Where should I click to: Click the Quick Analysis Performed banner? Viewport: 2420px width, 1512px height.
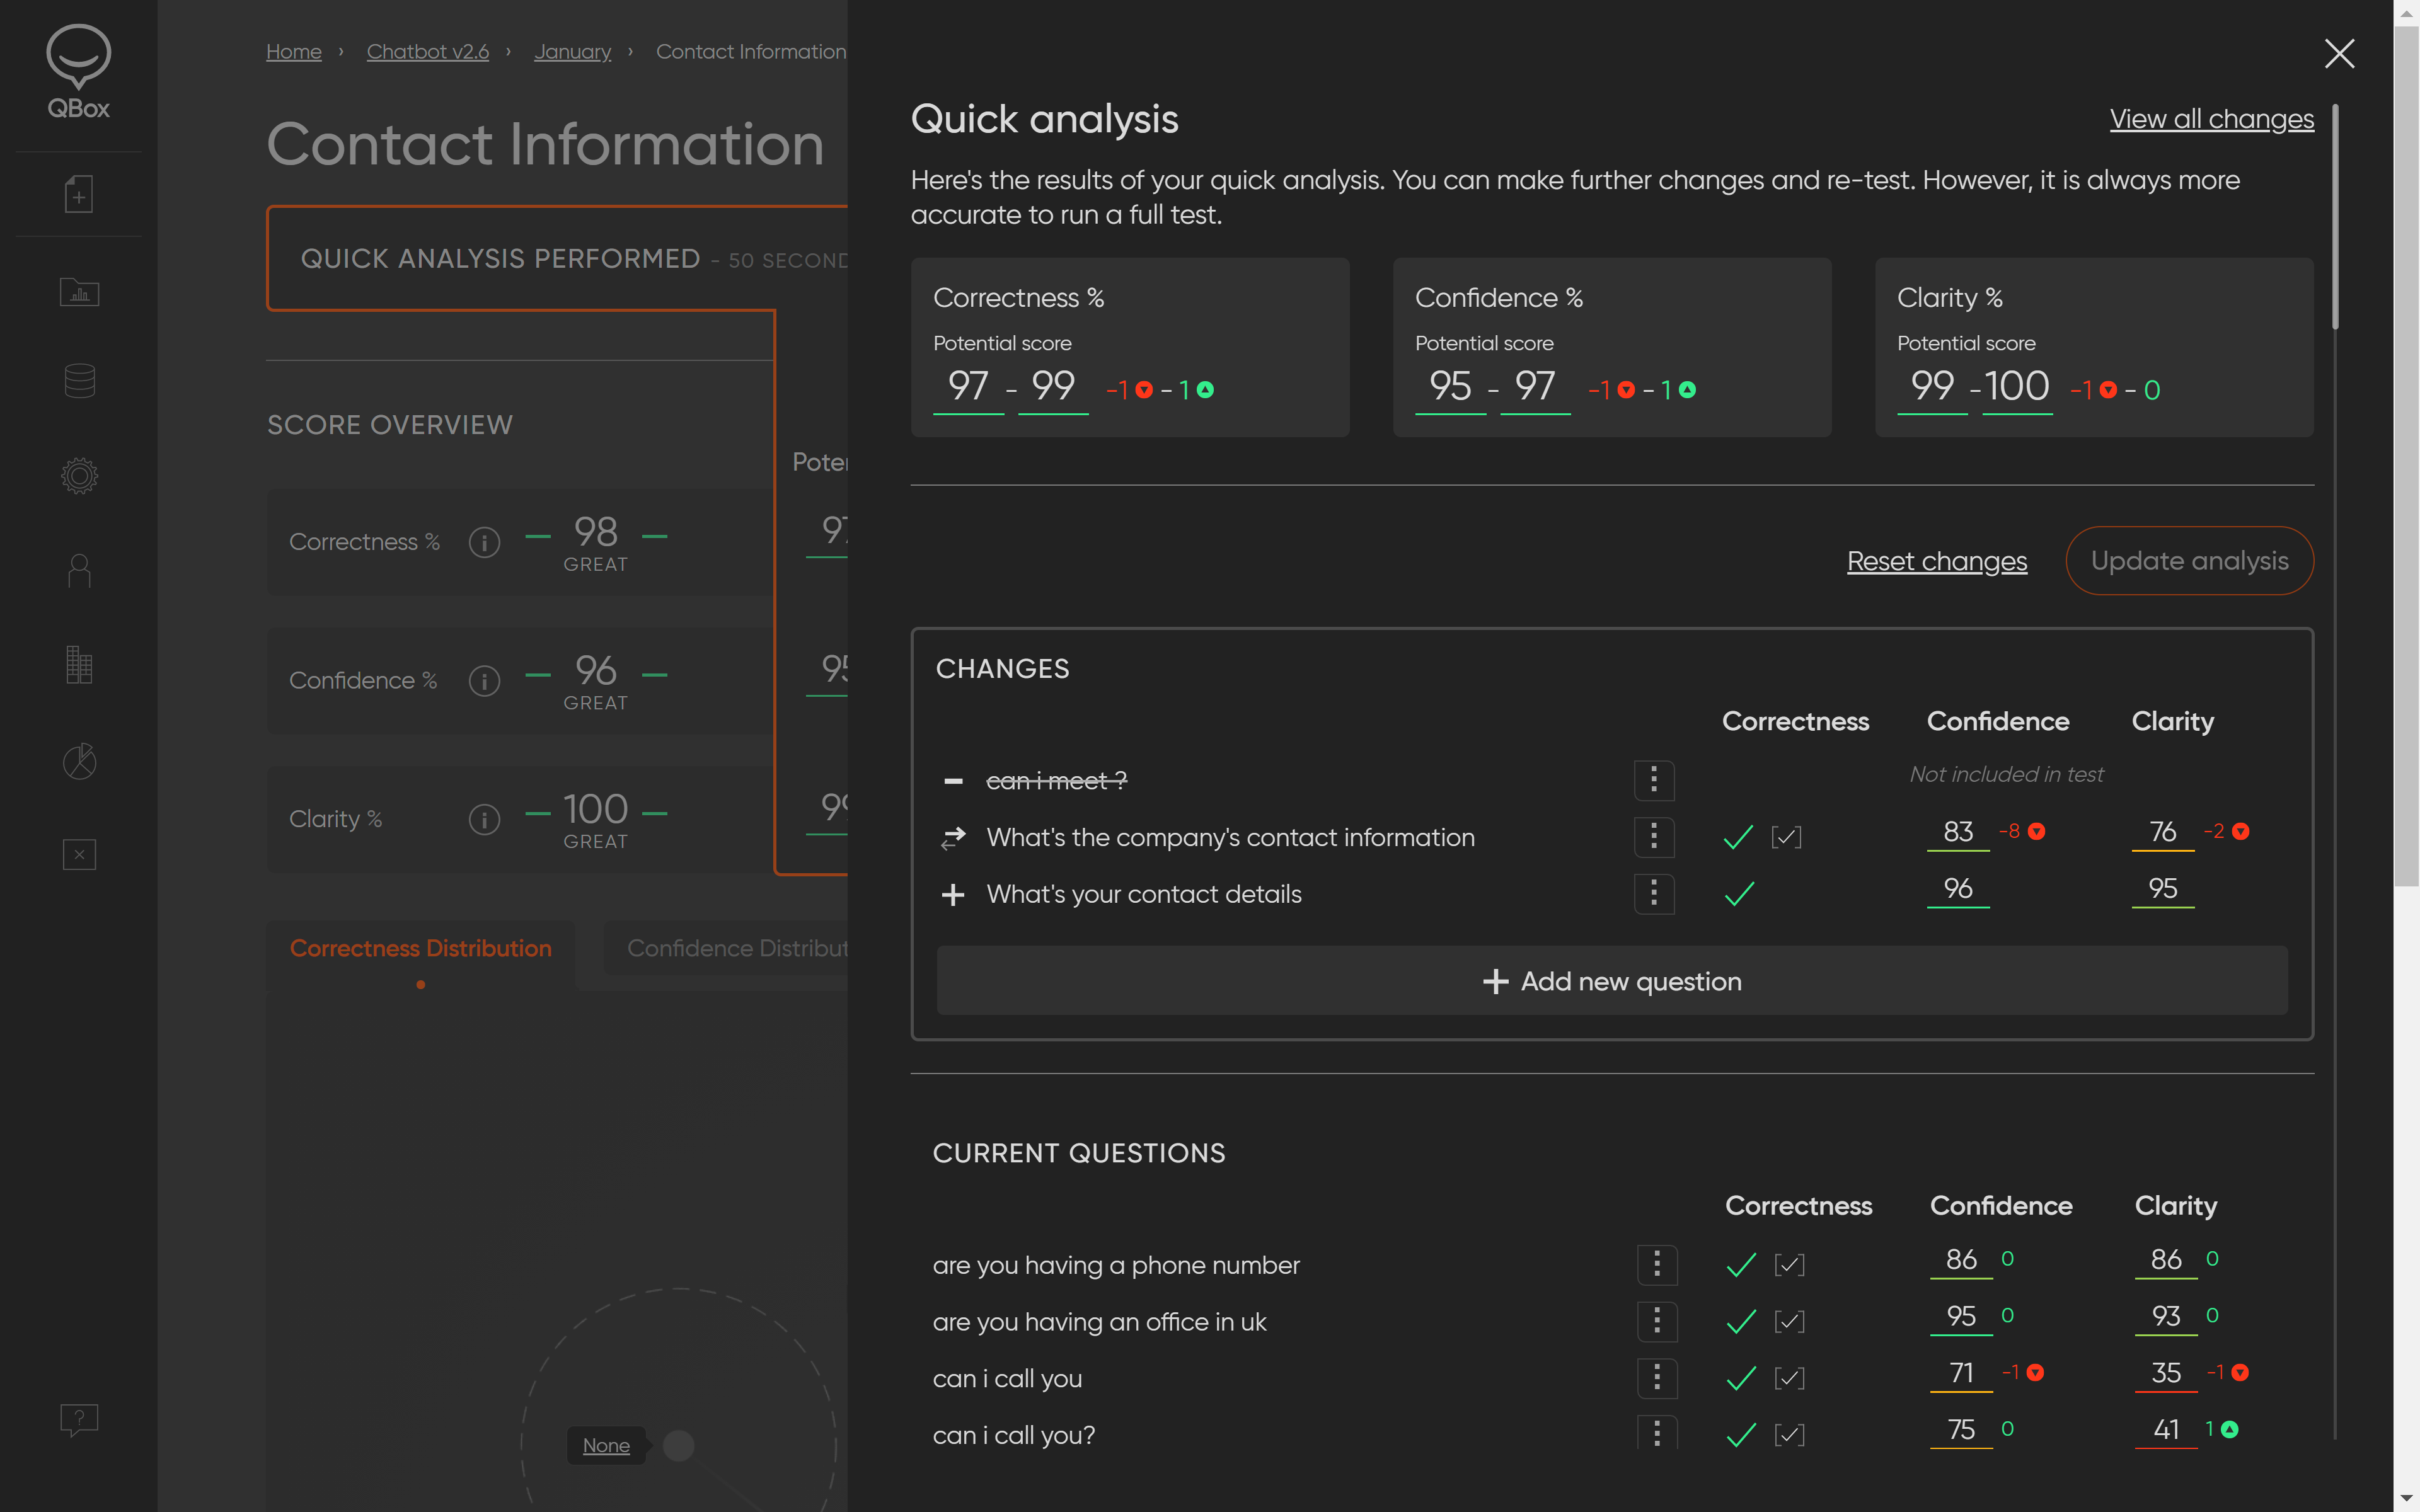(x=558, y=259)
